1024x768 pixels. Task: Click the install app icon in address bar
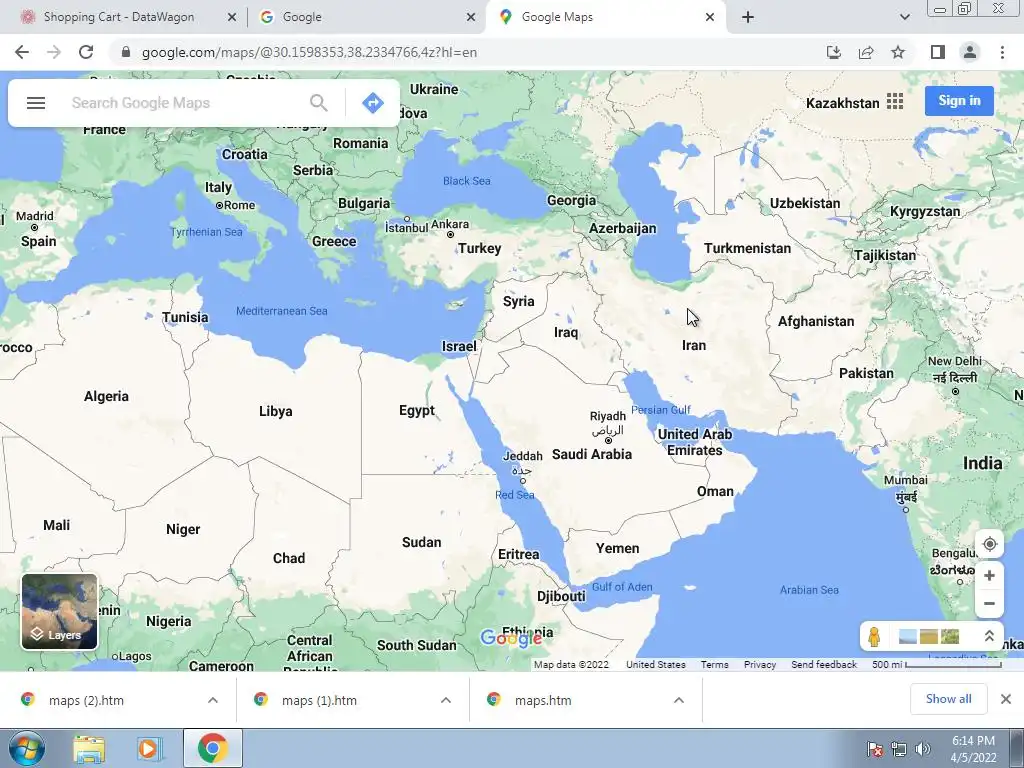point(834,52)
